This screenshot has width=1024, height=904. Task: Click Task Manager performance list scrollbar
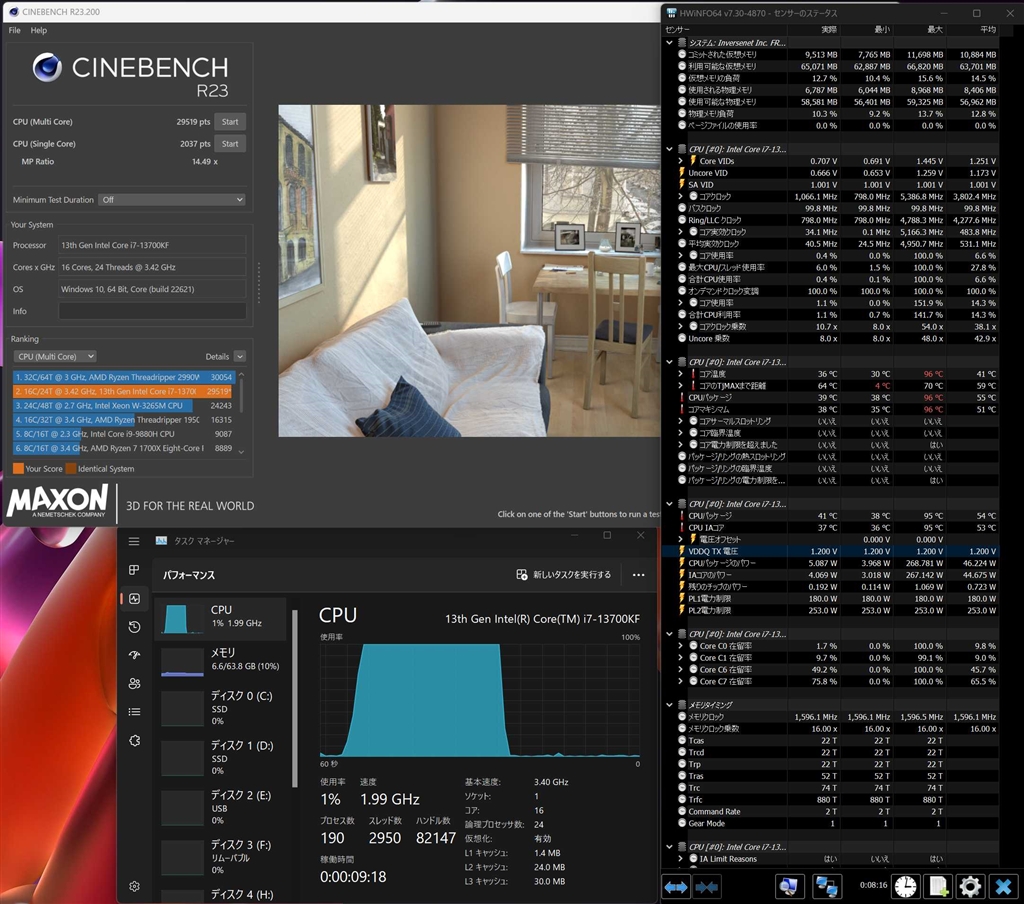pos(295,698)
